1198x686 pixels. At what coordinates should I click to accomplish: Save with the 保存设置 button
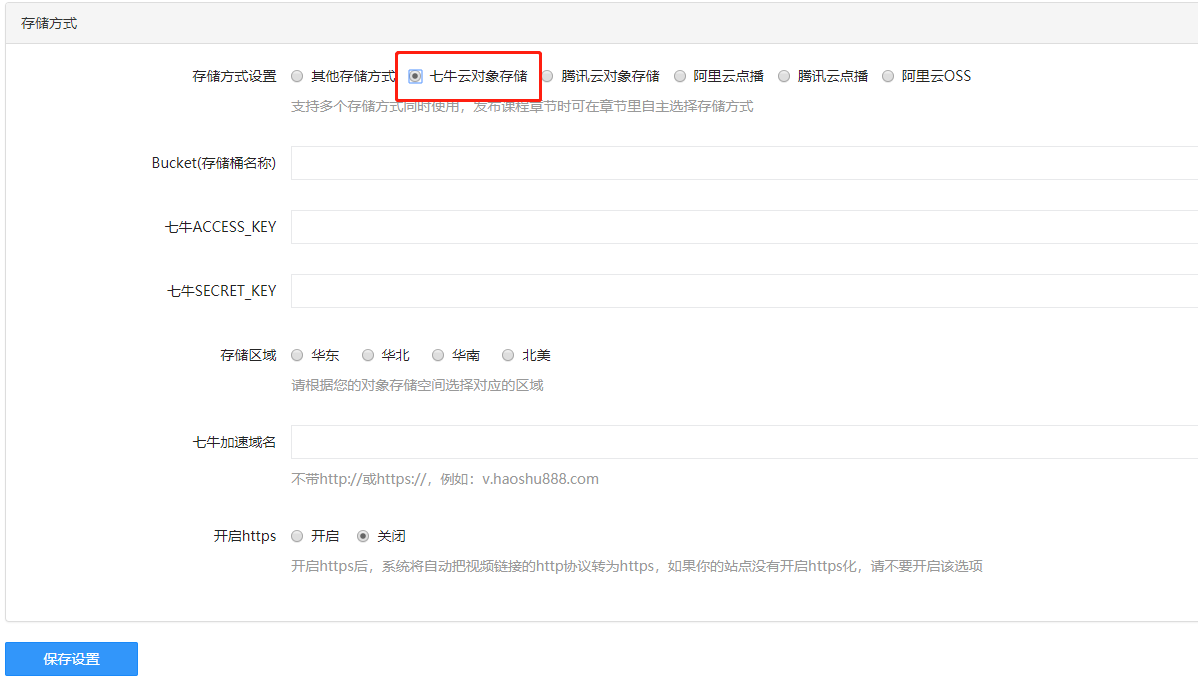(72, 658)
